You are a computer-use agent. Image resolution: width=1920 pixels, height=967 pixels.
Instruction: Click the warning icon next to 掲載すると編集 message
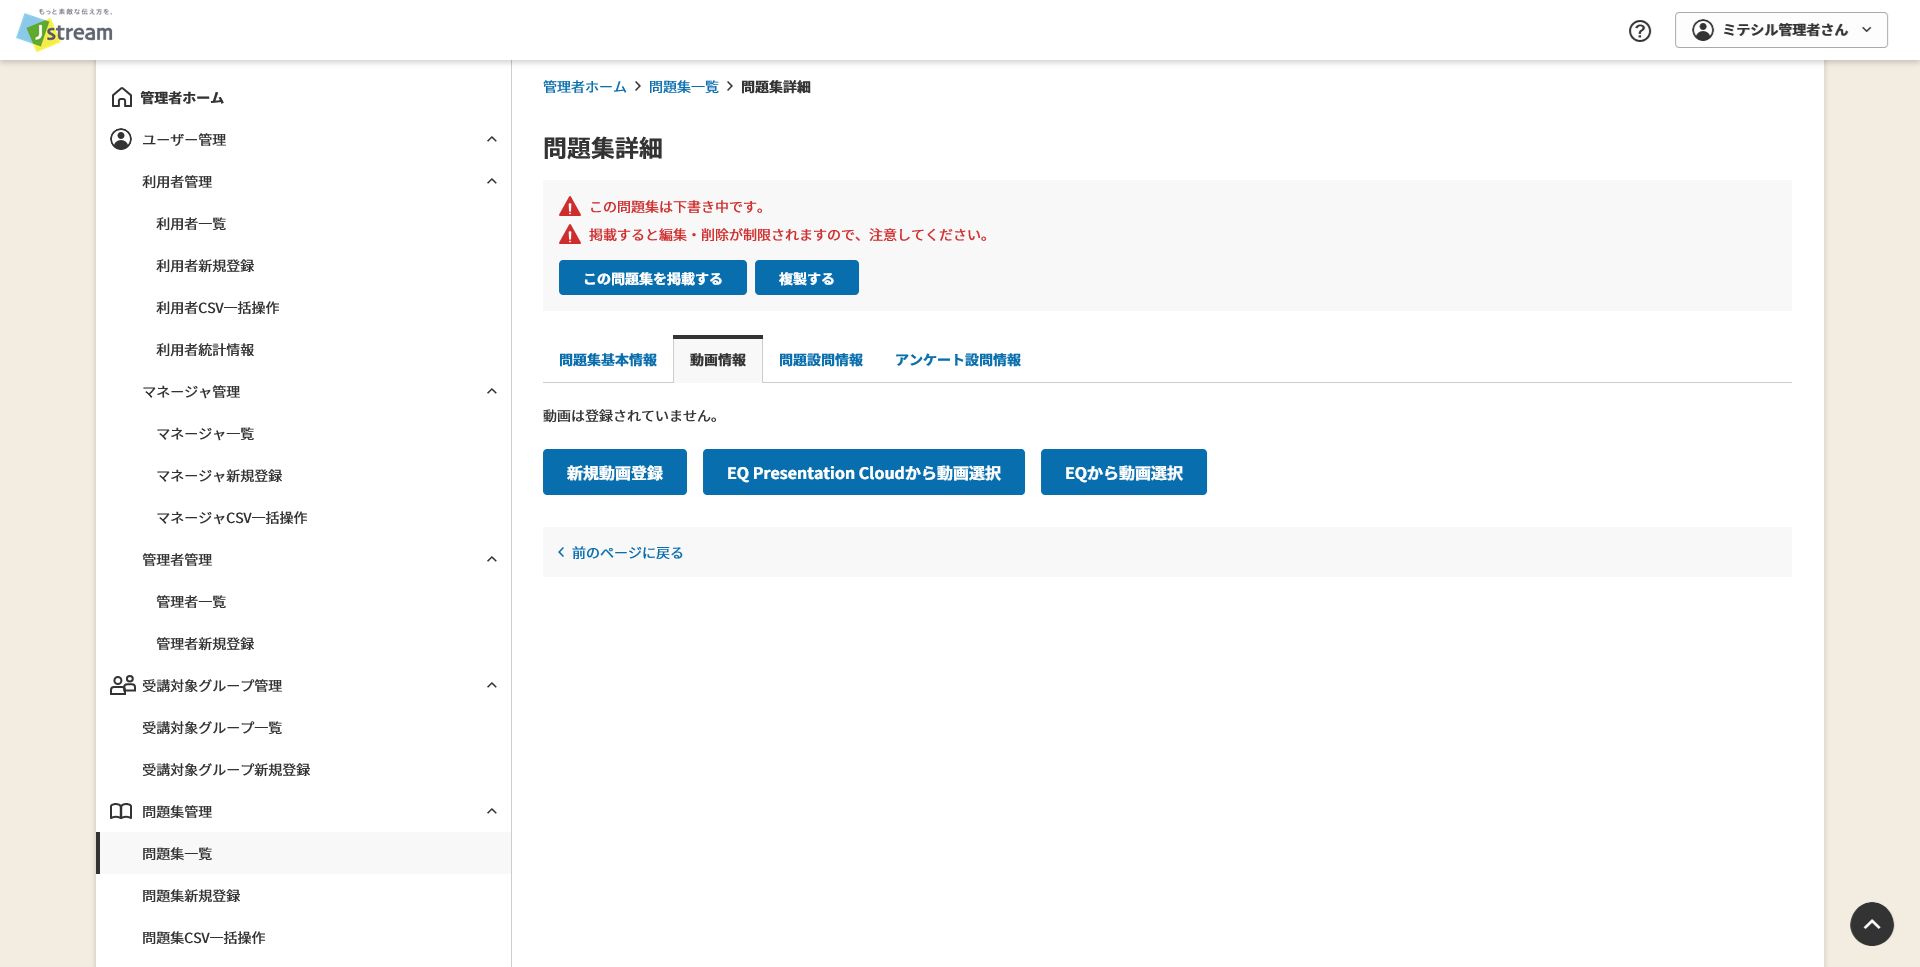(x=570, y=235)
